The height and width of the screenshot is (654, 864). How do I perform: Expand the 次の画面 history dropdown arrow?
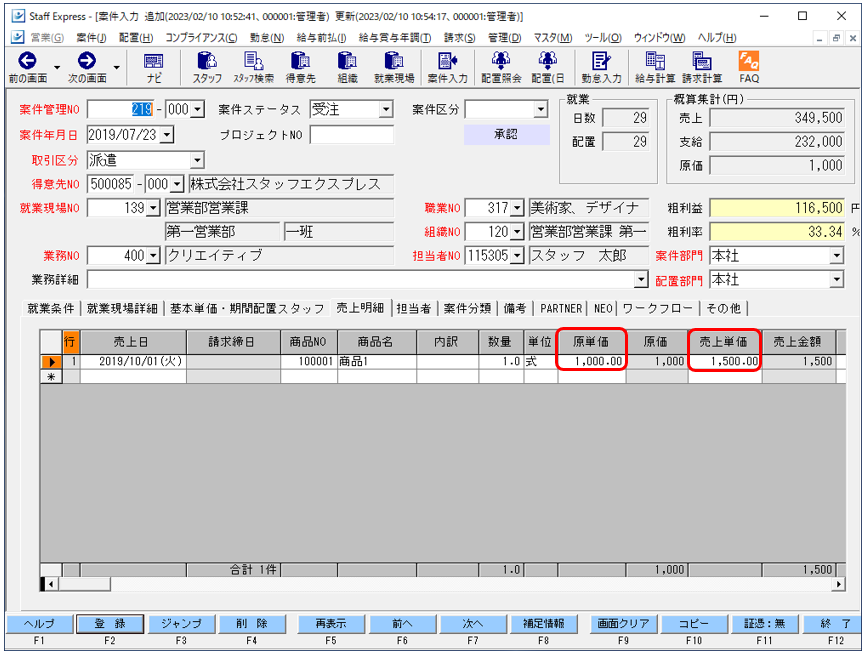(116, 68)
